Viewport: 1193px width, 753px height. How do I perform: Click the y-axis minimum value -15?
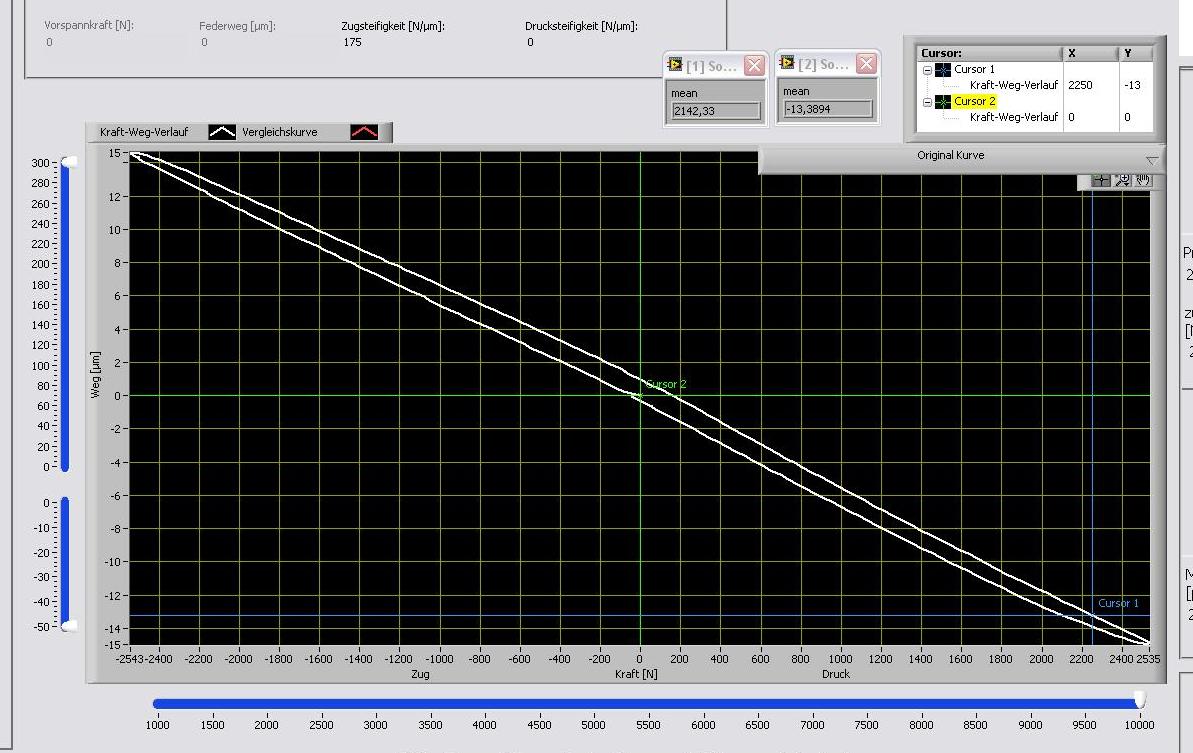coord(112,645)
